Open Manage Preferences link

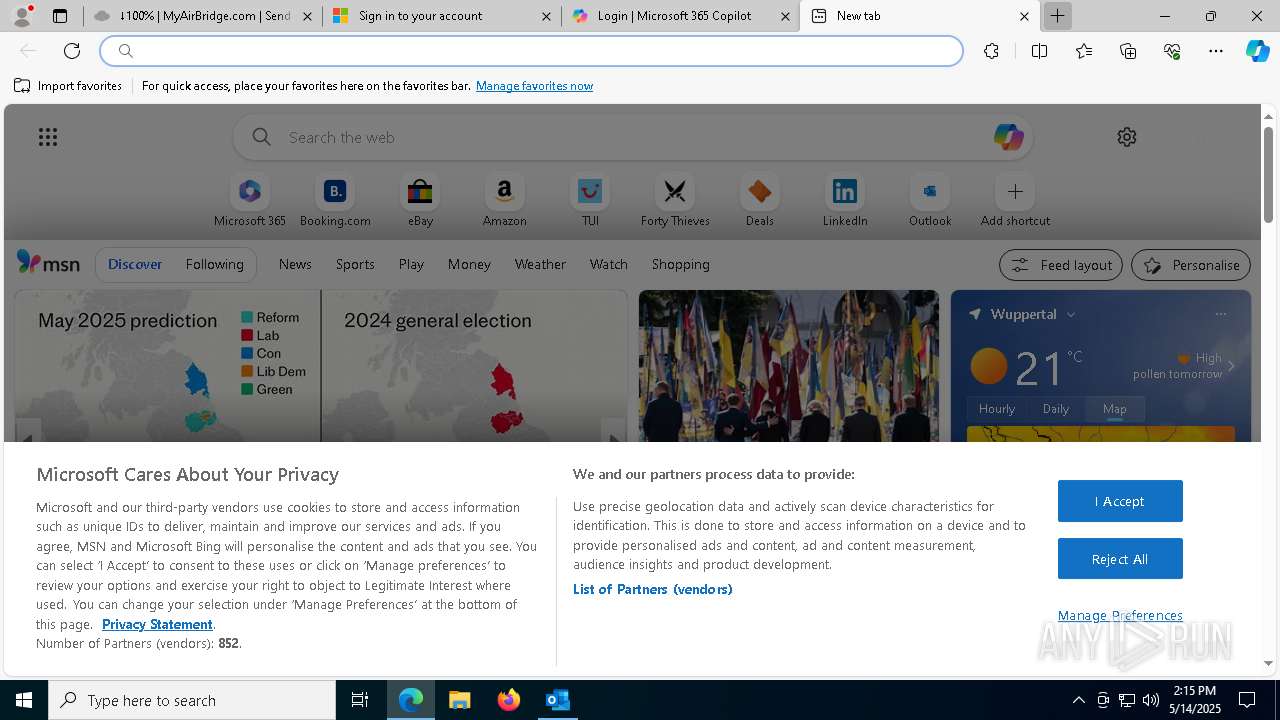pos(1120,615)
